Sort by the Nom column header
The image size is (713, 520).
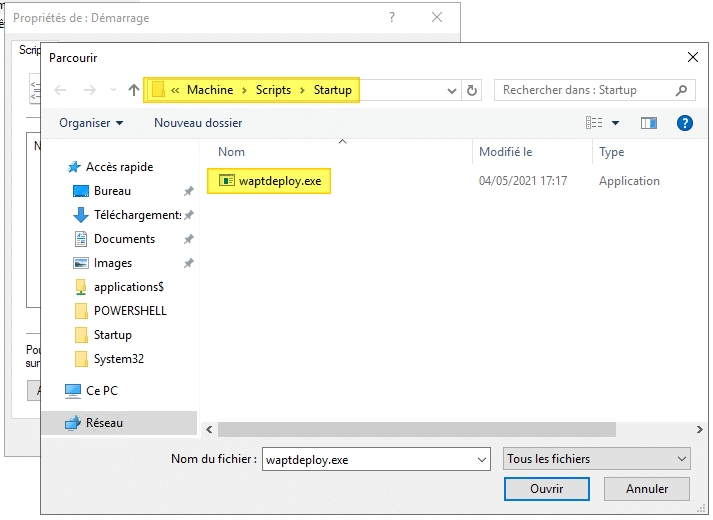pos(231,152)
